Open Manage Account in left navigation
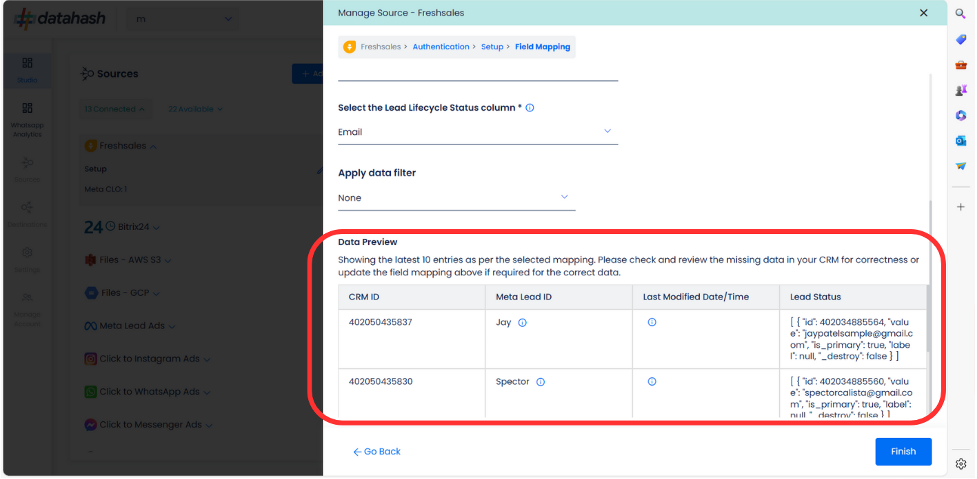The width and height of the screenshot is (977, 479). click(x=27, y=309)
